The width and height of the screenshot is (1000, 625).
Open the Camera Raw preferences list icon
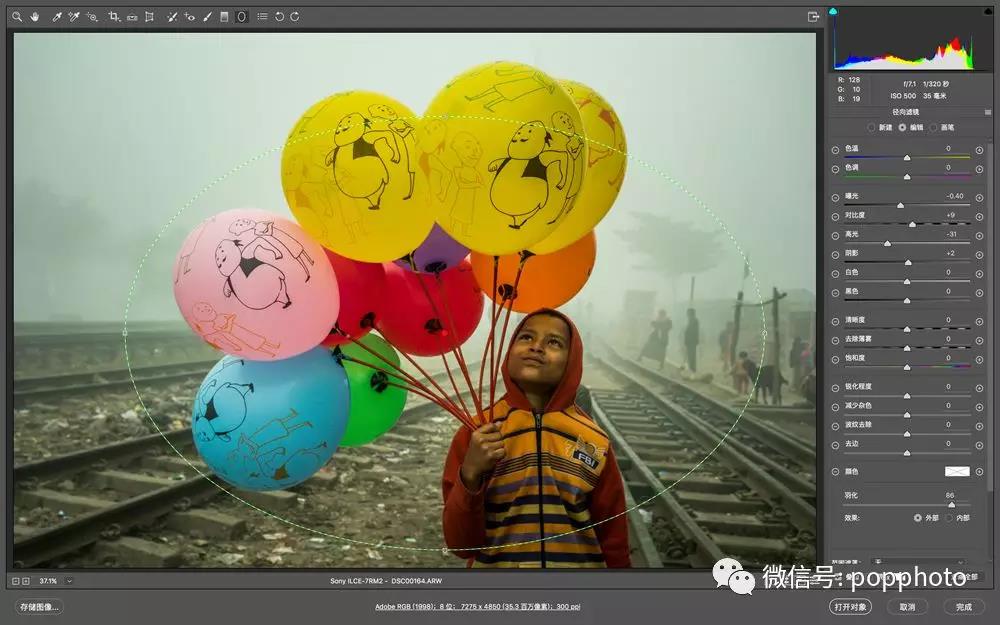click(262, 17)
